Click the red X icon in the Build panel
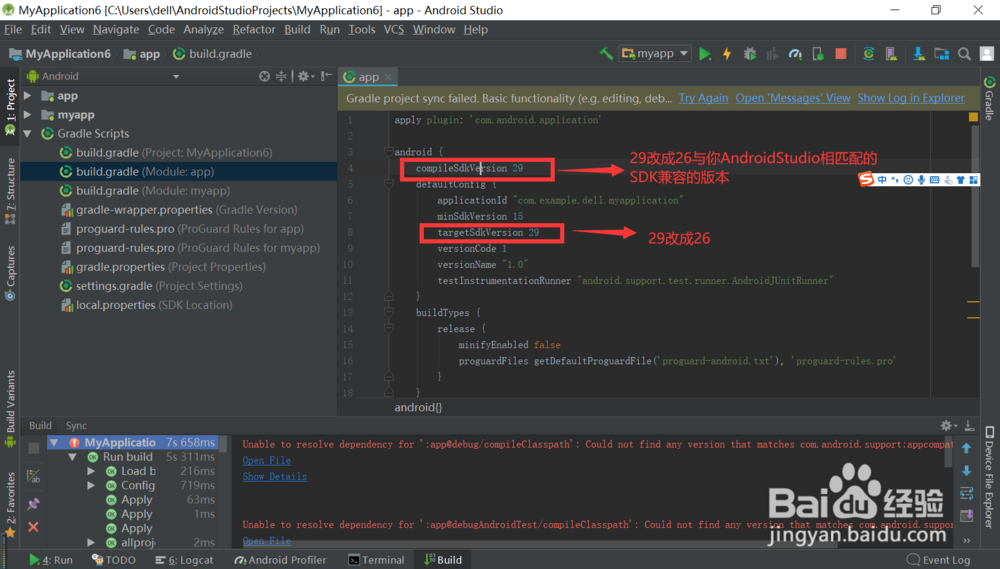This screenshot has width=1000, height=569. (33, 527)
